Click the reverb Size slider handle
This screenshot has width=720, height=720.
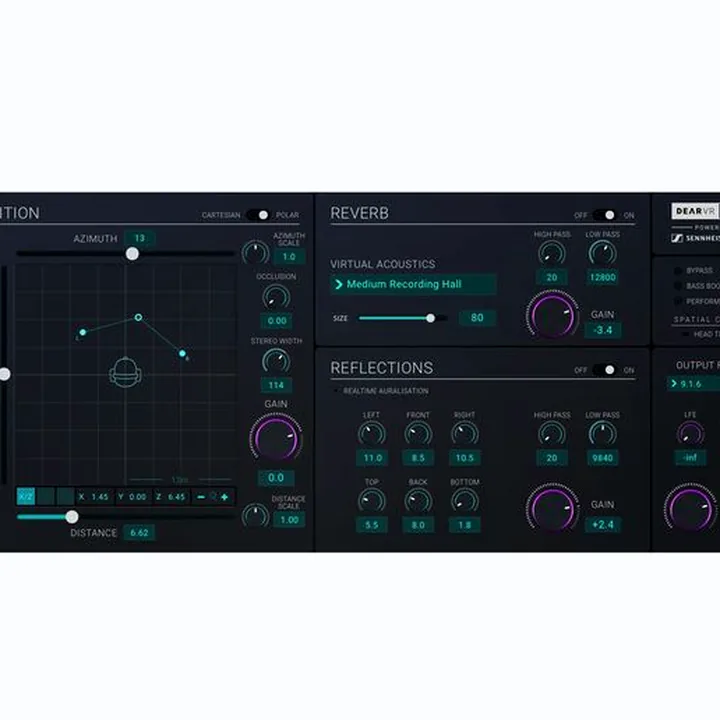click(430, 318)
